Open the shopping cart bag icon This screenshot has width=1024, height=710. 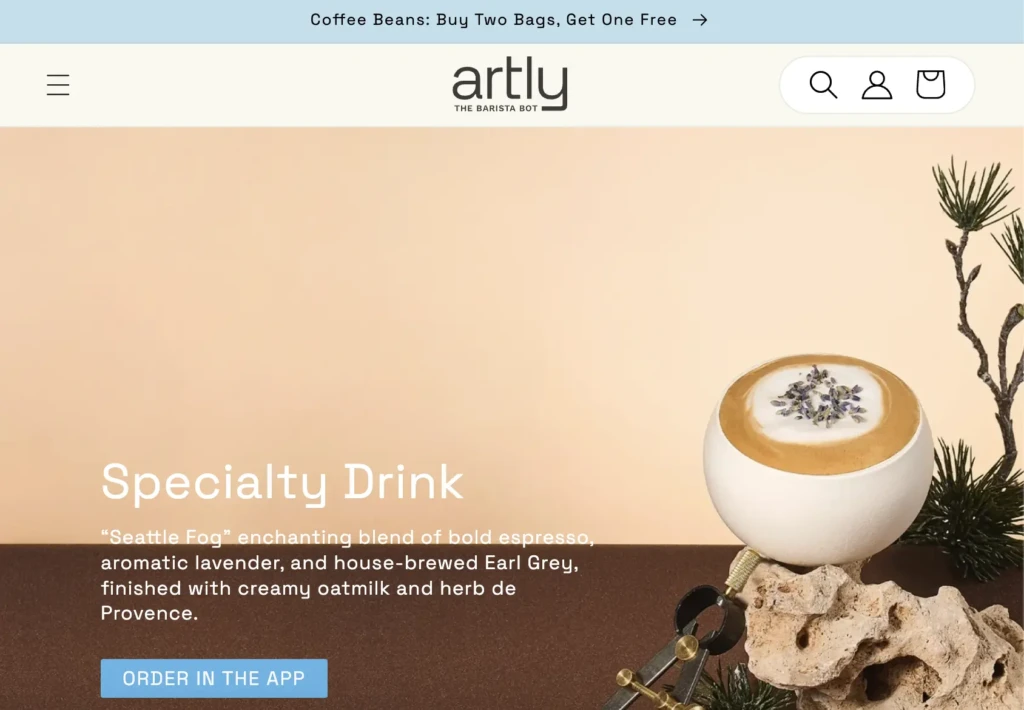931,84
